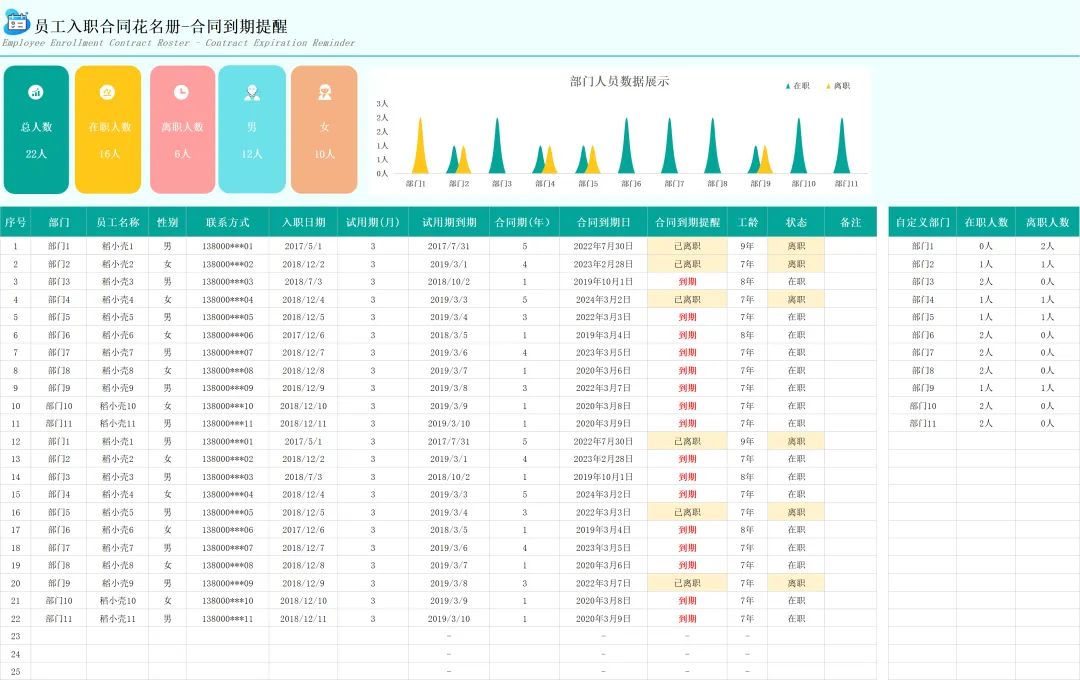1080x680 pixels.
Task: Click the female avatar icon in the 女 card
Action: 324,92
